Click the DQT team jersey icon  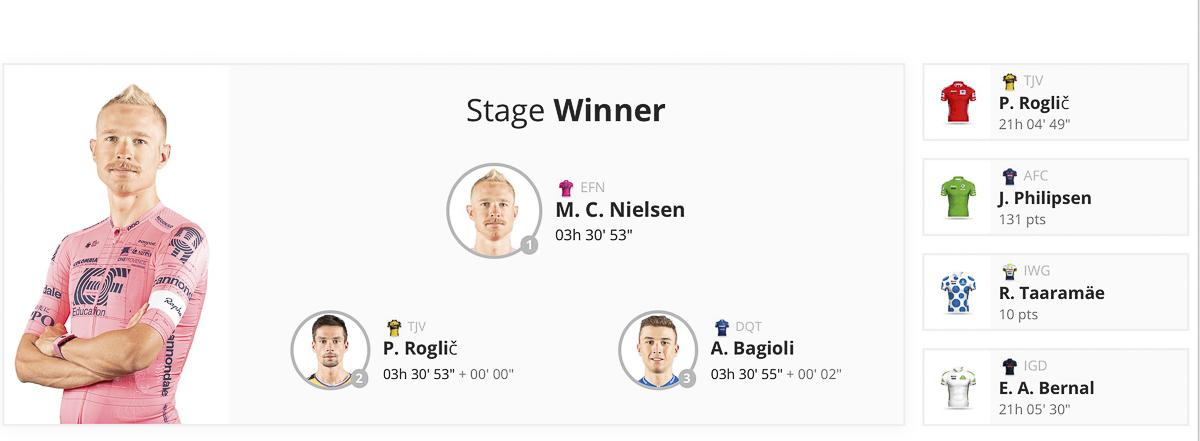click(722, 327)
